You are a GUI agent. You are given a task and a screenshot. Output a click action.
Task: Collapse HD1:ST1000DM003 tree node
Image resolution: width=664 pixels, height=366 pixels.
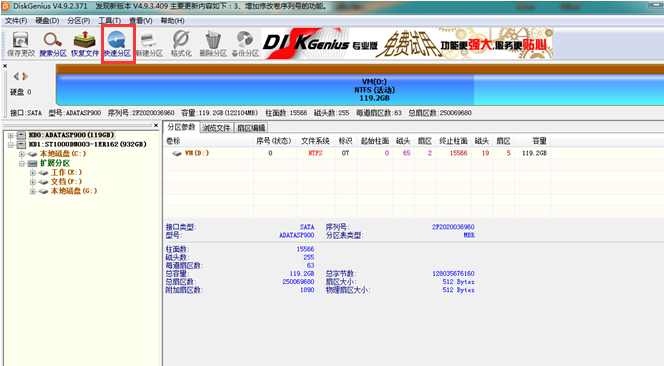click(11, 145)
